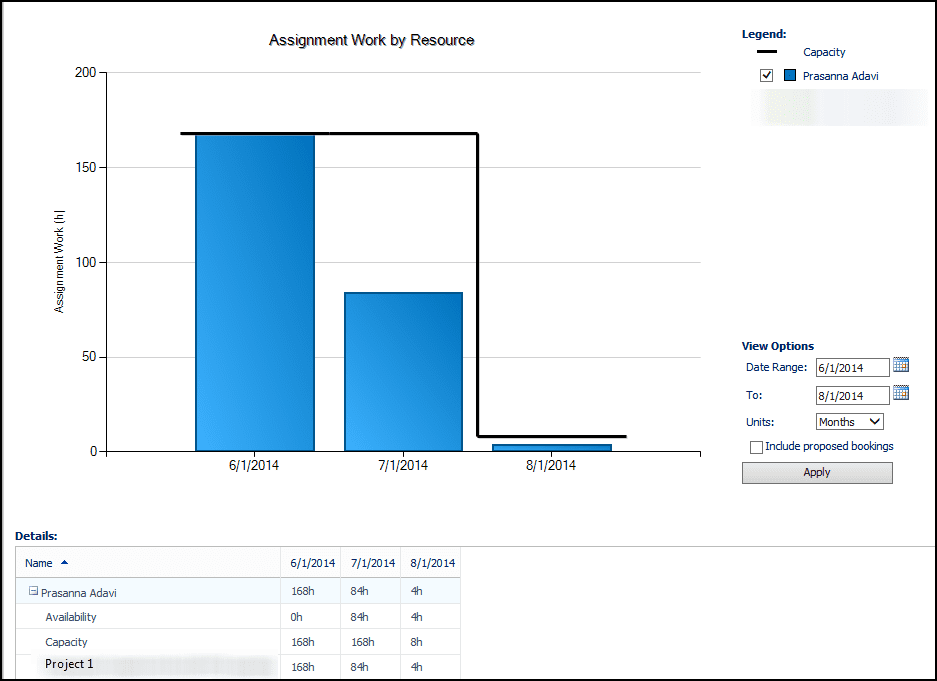Select the 7/1/2014 chart bar
937x681 pixels.
[x=403, y=372]
